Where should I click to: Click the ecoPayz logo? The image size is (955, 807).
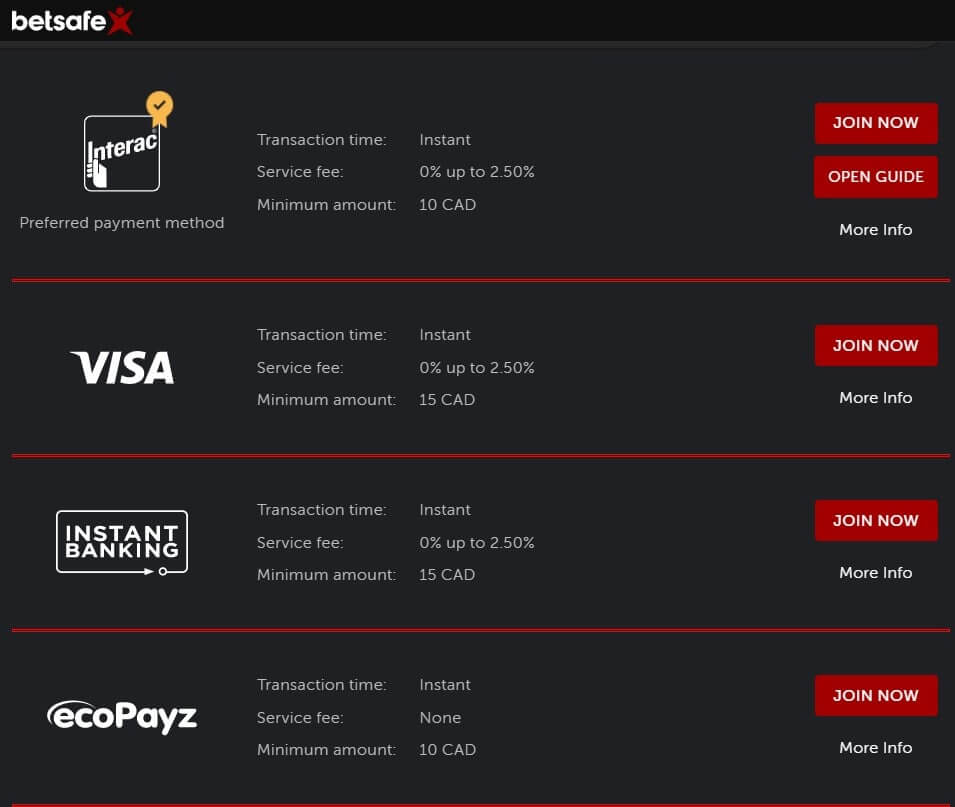click(122, 717)
